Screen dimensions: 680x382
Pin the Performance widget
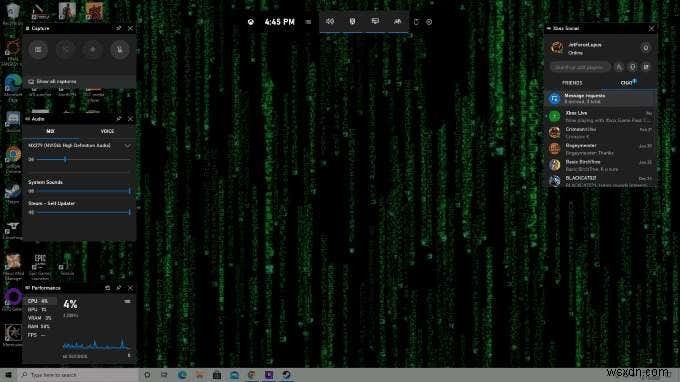118,288
